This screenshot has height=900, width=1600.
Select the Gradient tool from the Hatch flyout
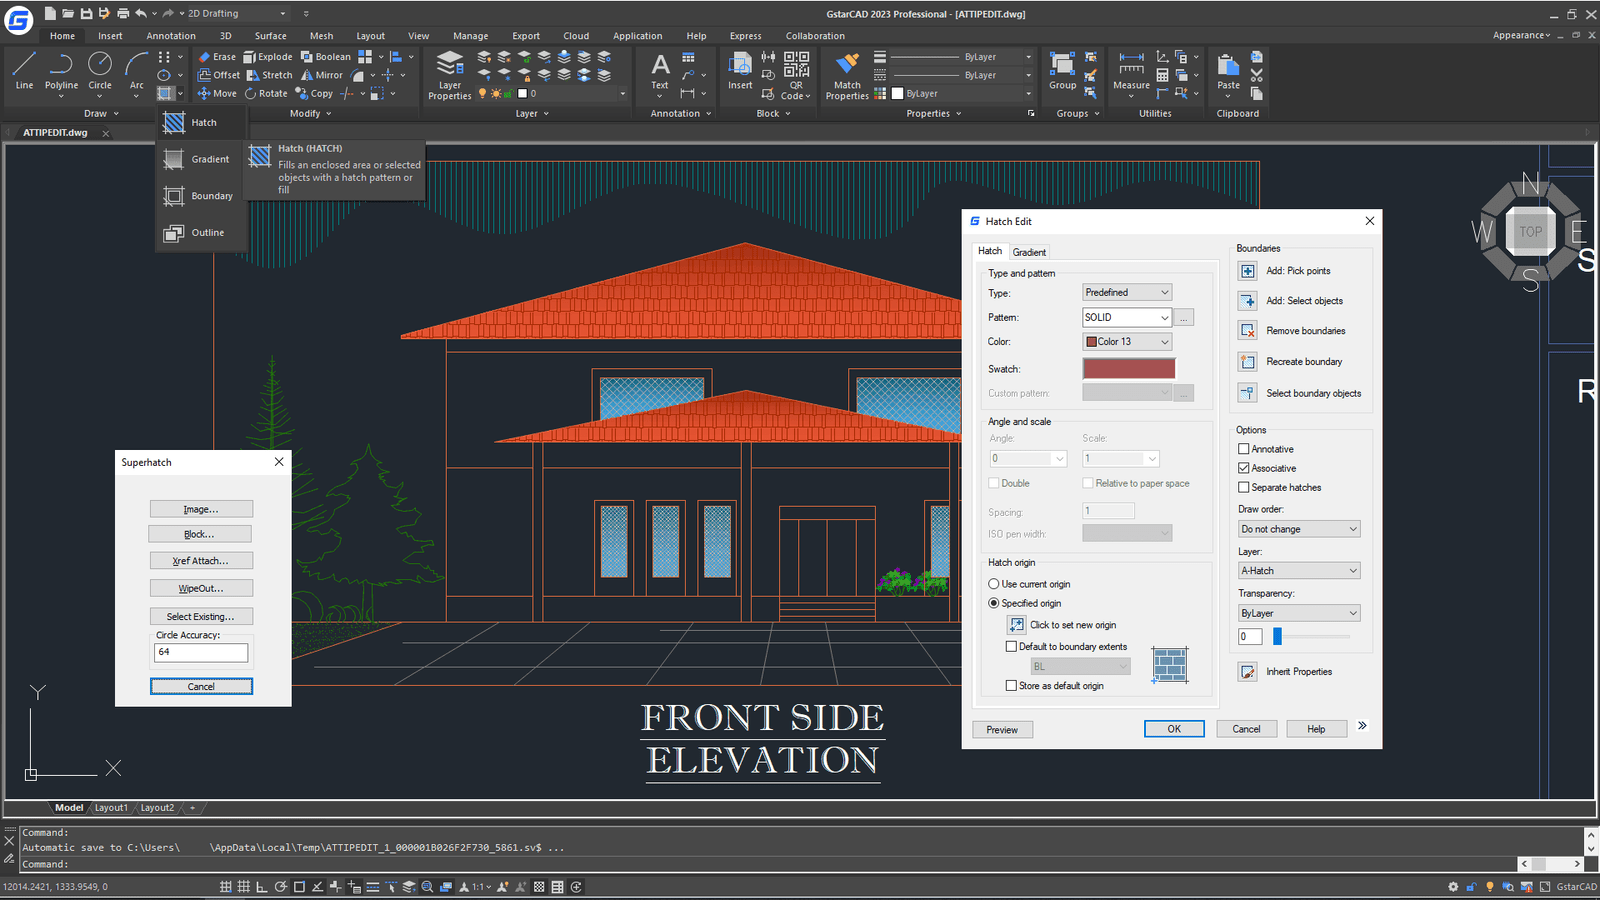point(198,158)
